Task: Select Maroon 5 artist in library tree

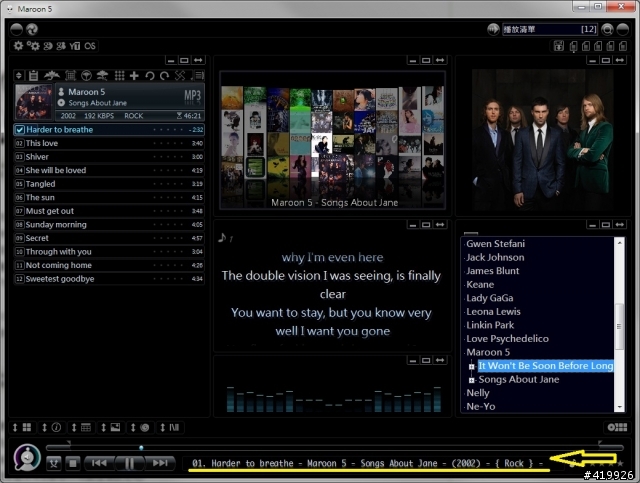Action: tap(488, 352)
